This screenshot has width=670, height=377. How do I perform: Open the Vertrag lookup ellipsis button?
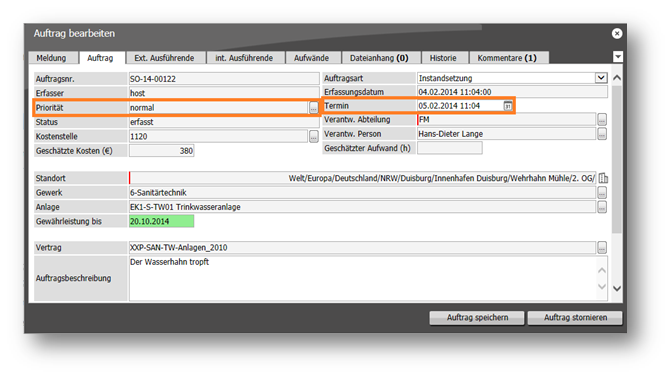(602, 247)
